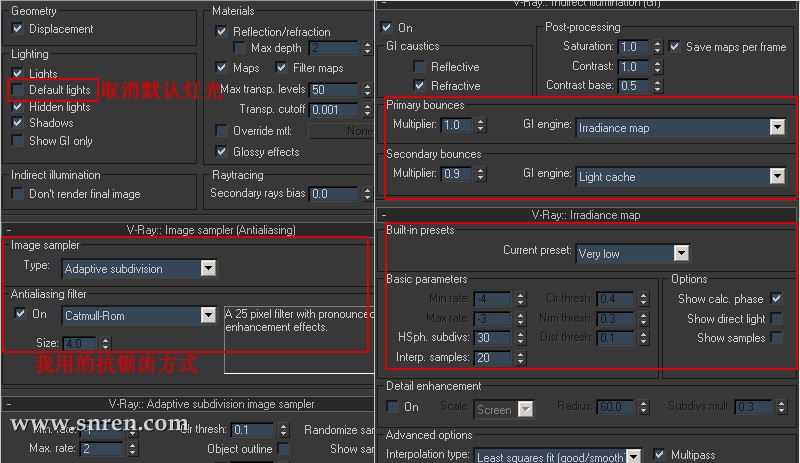The image size is (800, 463).
Task: Toggle the Maps checkbox
Action: click(221, 67)
